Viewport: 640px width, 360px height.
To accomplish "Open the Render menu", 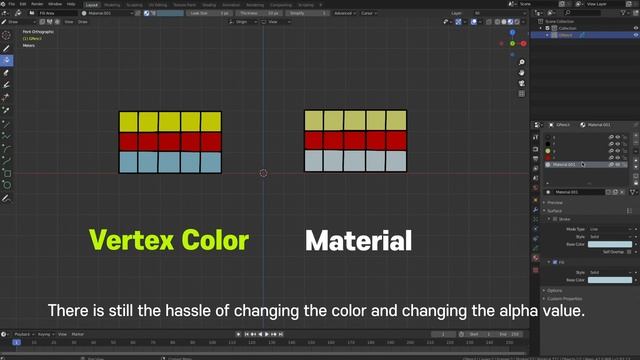I will (37, 4).
